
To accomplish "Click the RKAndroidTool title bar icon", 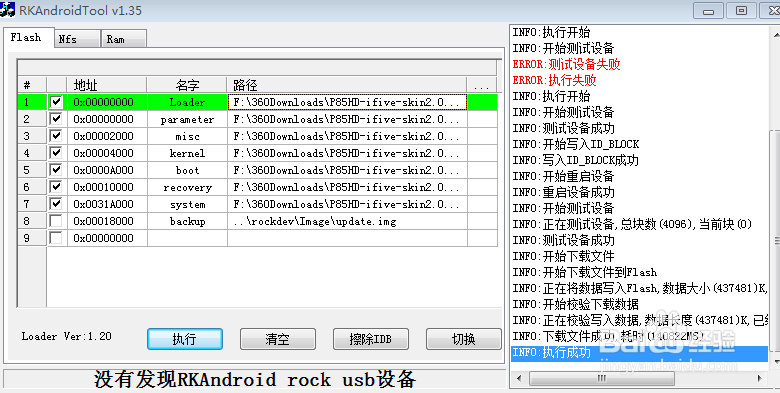I will pyautogui.click(x=7, y=9).
